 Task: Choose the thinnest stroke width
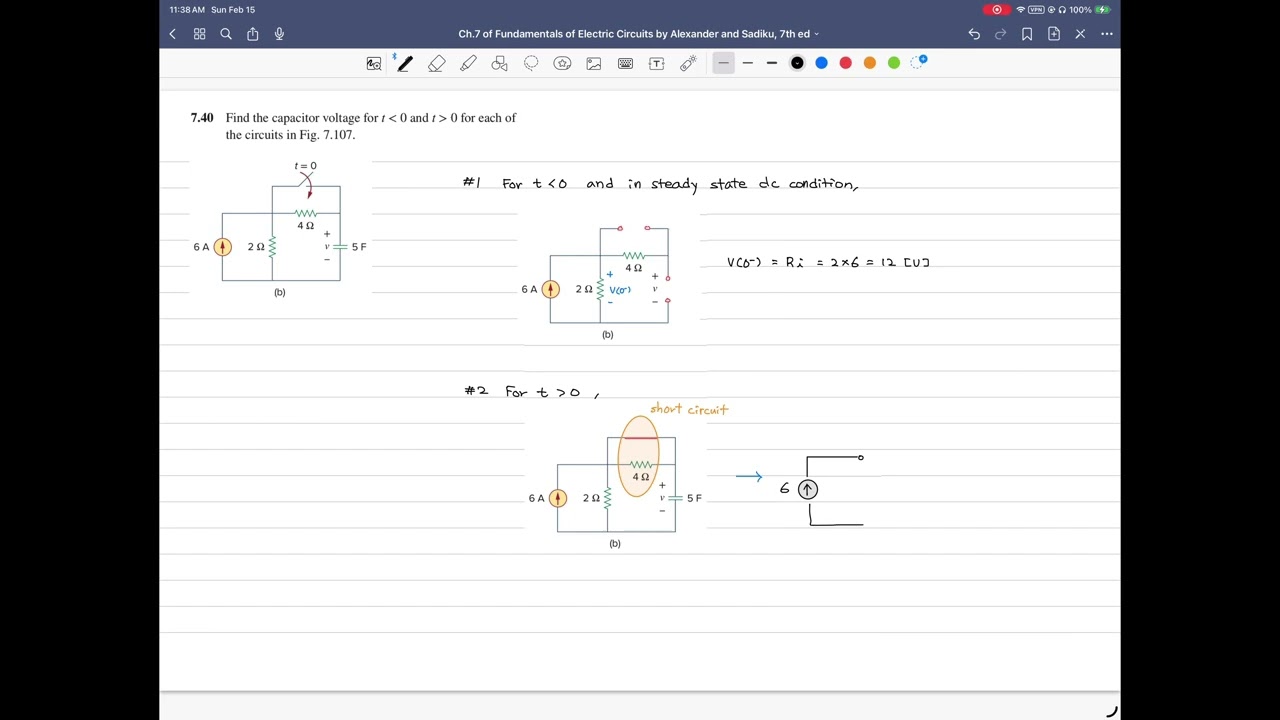tap(723, 63)
